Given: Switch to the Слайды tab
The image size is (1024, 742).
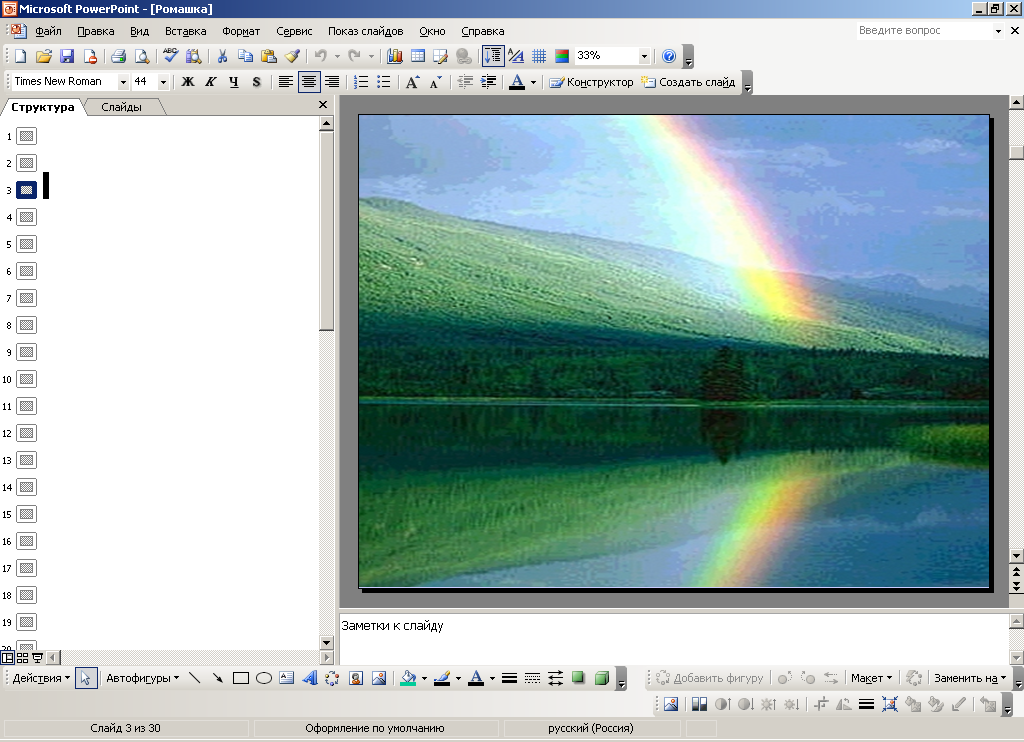Looking at the screenshot, I should (121, 107).
